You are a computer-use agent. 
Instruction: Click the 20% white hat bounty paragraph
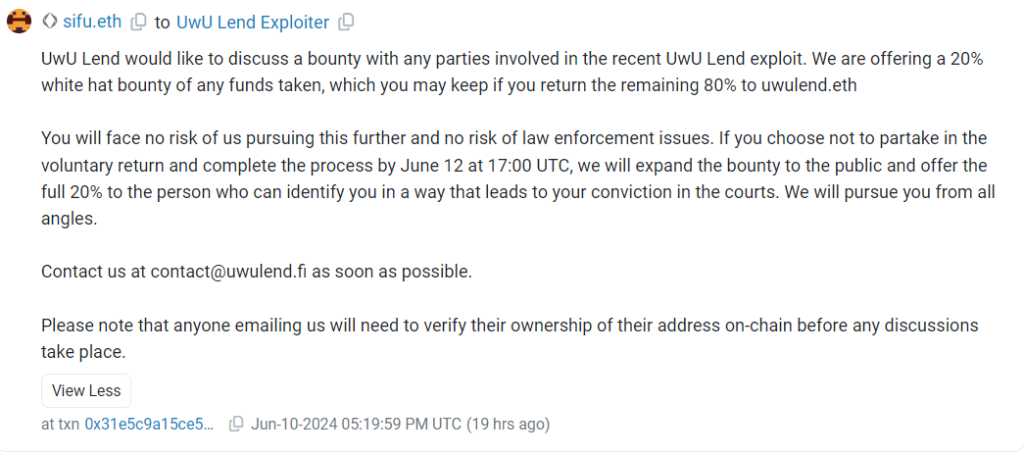coord(500,72)
